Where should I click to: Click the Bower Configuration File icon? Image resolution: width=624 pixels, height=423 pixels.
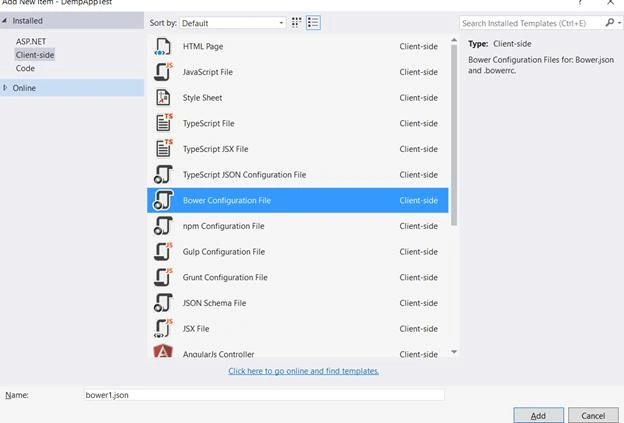pyautogui.click(x=163, y=200)
